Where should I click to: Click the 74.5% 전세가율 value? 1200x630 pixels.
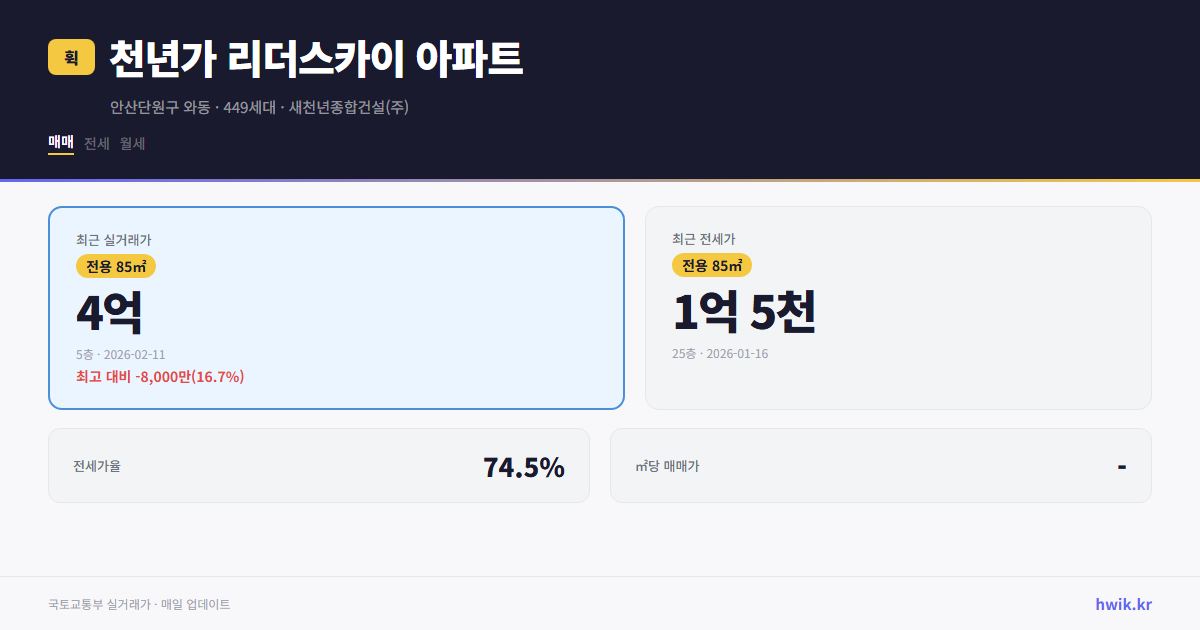click(x=523, y=465)
